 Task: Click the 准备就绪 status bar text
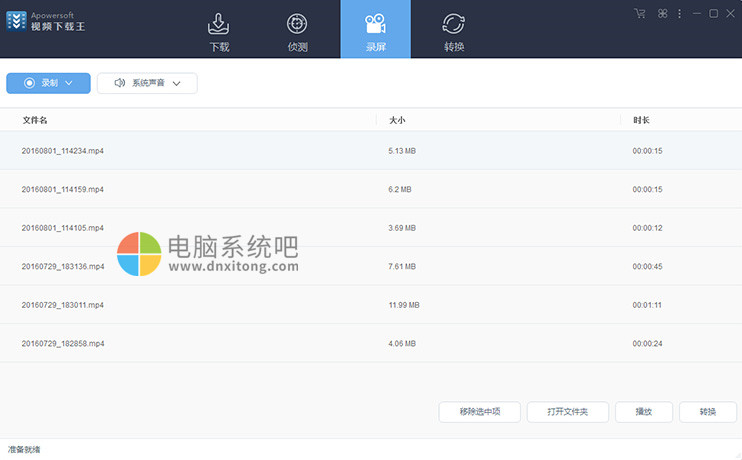point(24,450)
